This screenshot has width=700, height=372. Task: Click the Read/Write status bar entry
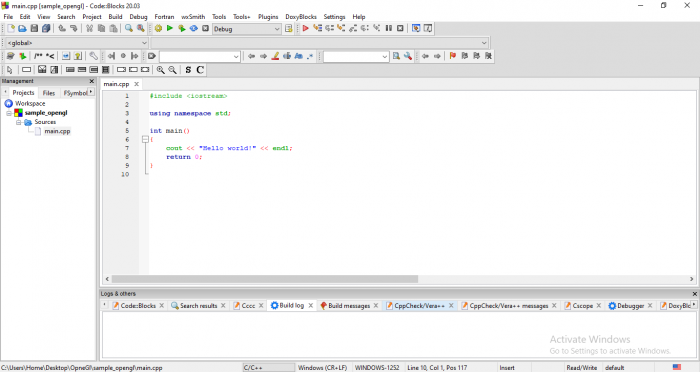(581, 368)
